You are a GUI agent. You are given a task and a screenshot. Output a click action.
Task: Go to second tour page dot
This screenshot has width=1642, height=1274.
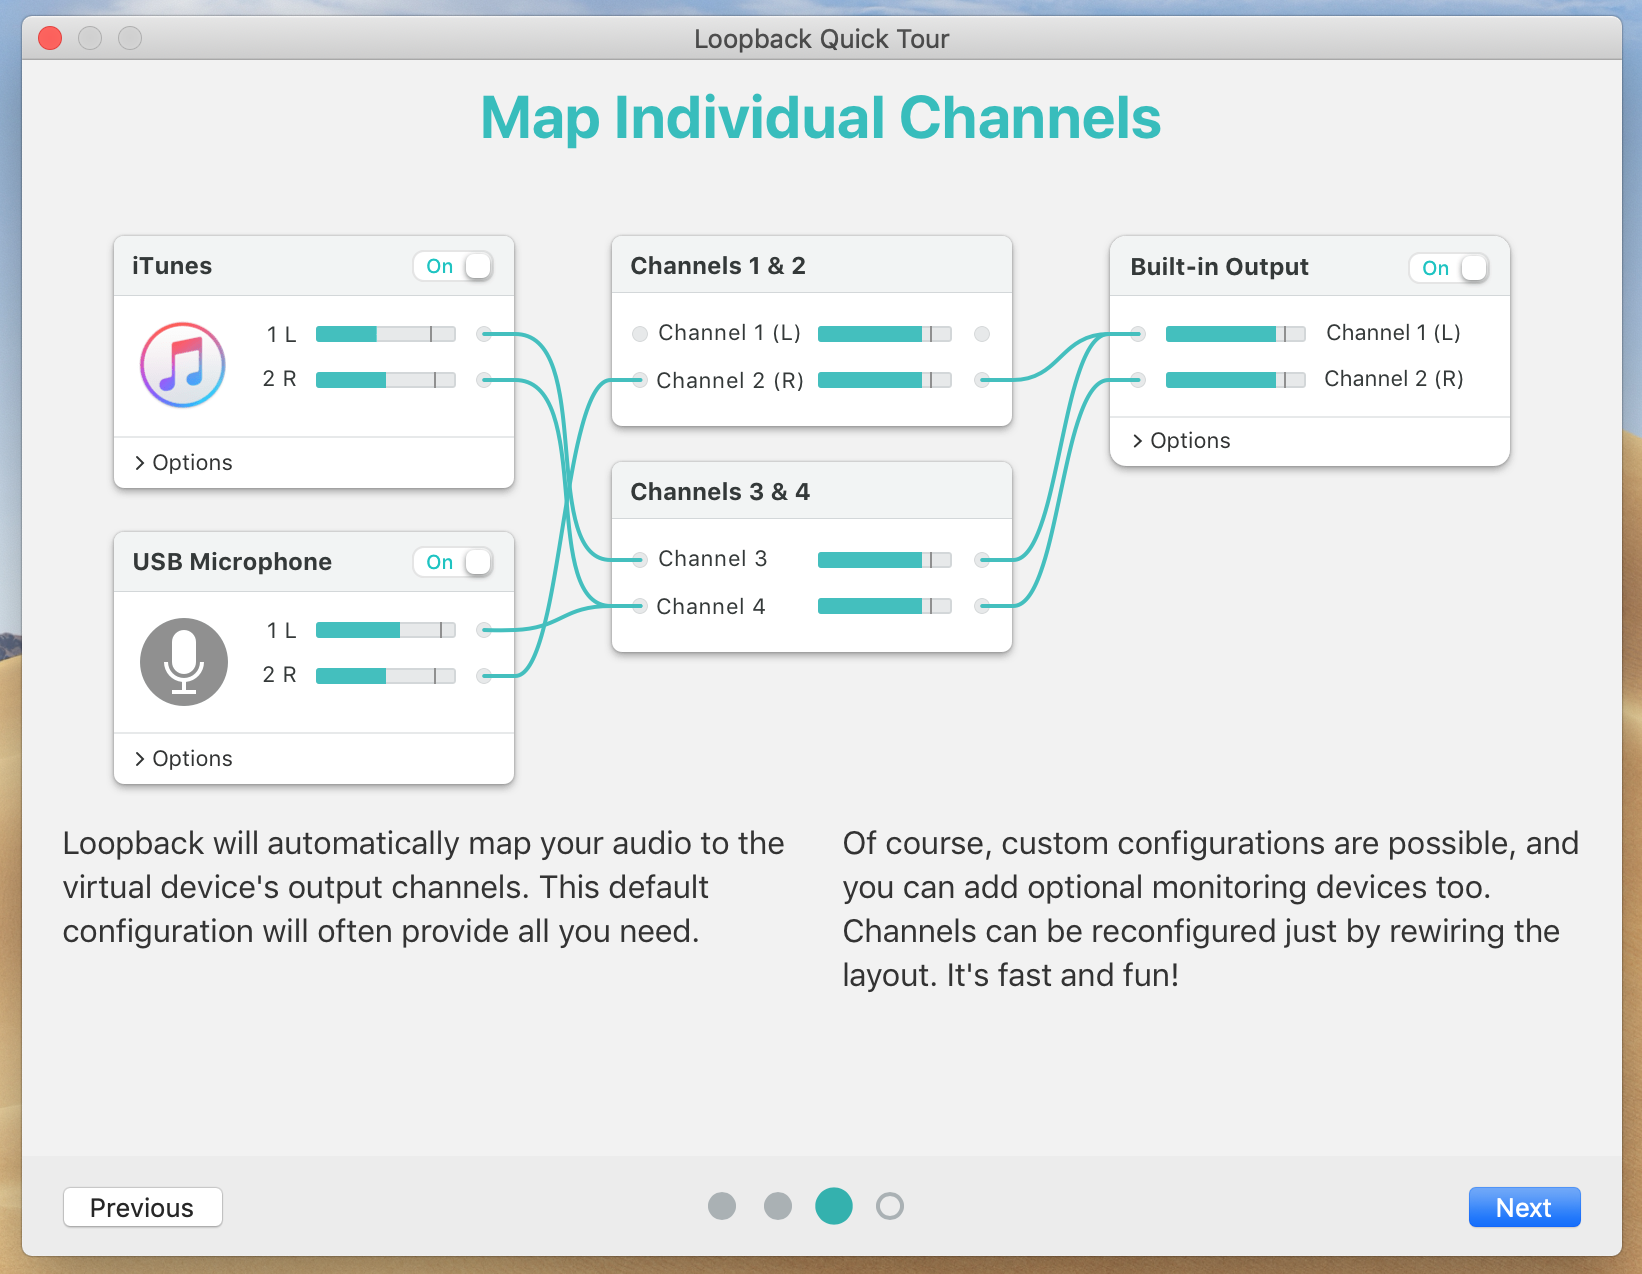tap(778, 1206)
